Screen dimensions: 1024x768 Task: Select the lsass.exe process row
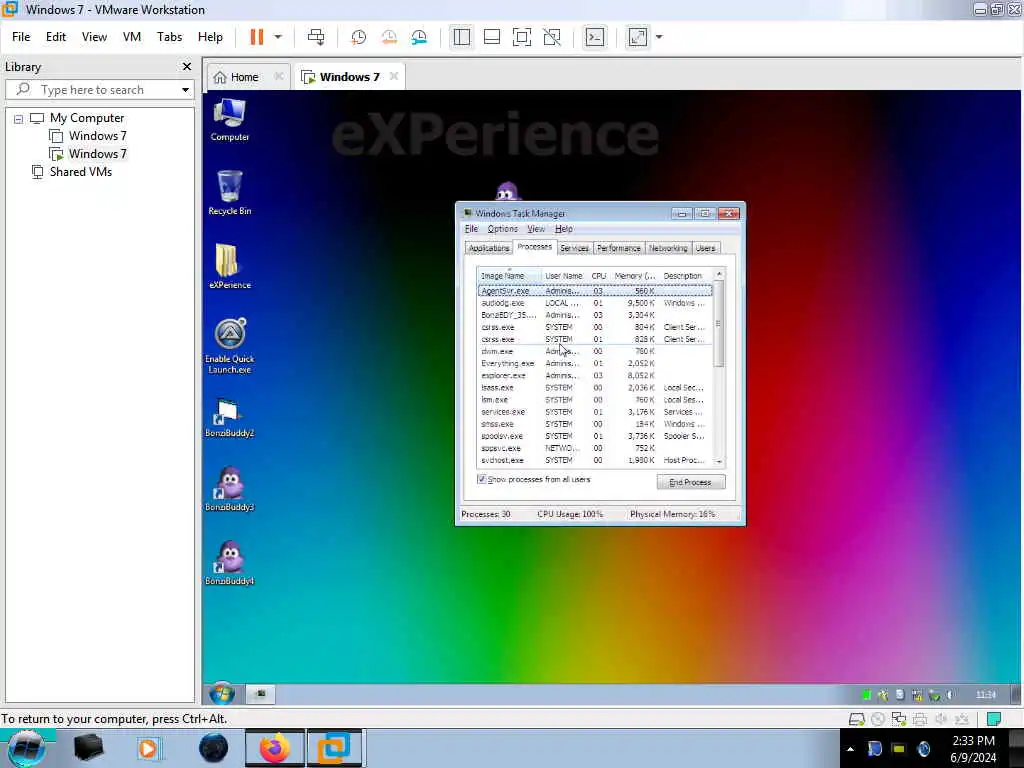coord(595,388)
